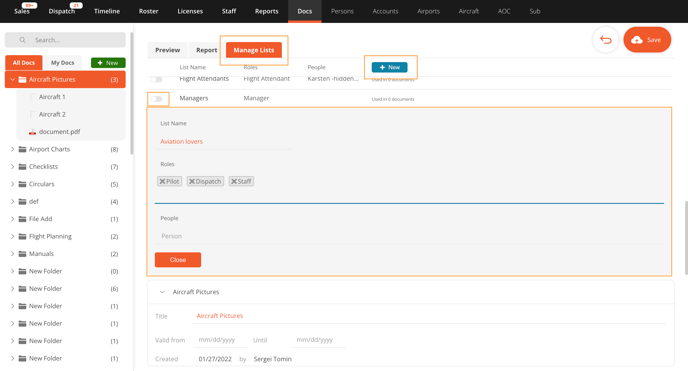Show the All Docs tab
This screenshot has height=371, width=688.
point(24,63)
